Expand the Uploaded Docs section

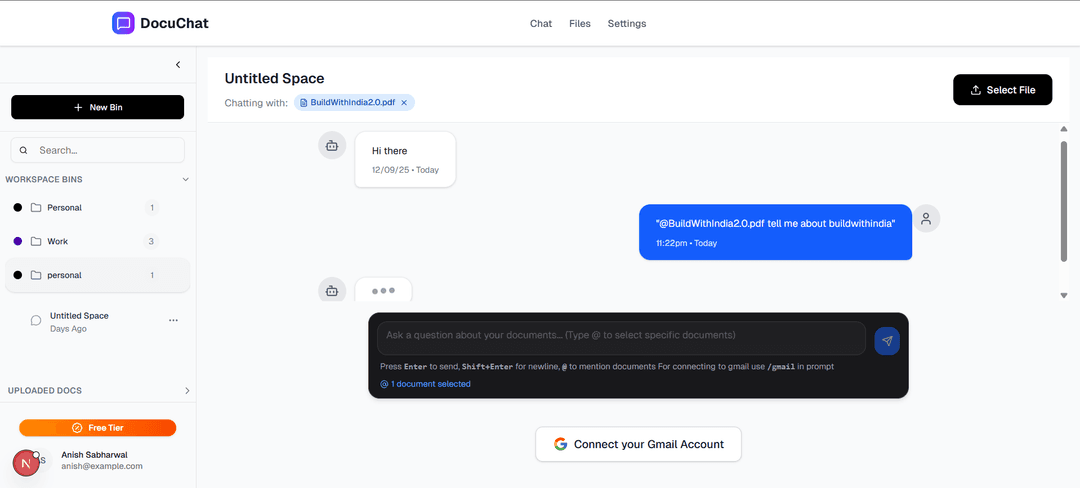(x=187, y=391)
